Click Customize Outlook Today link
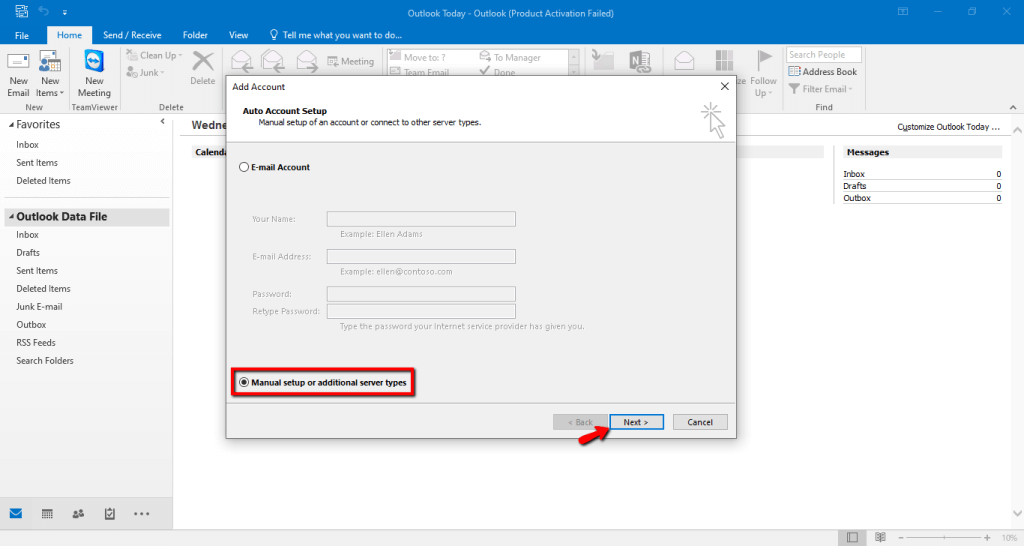 948,127
